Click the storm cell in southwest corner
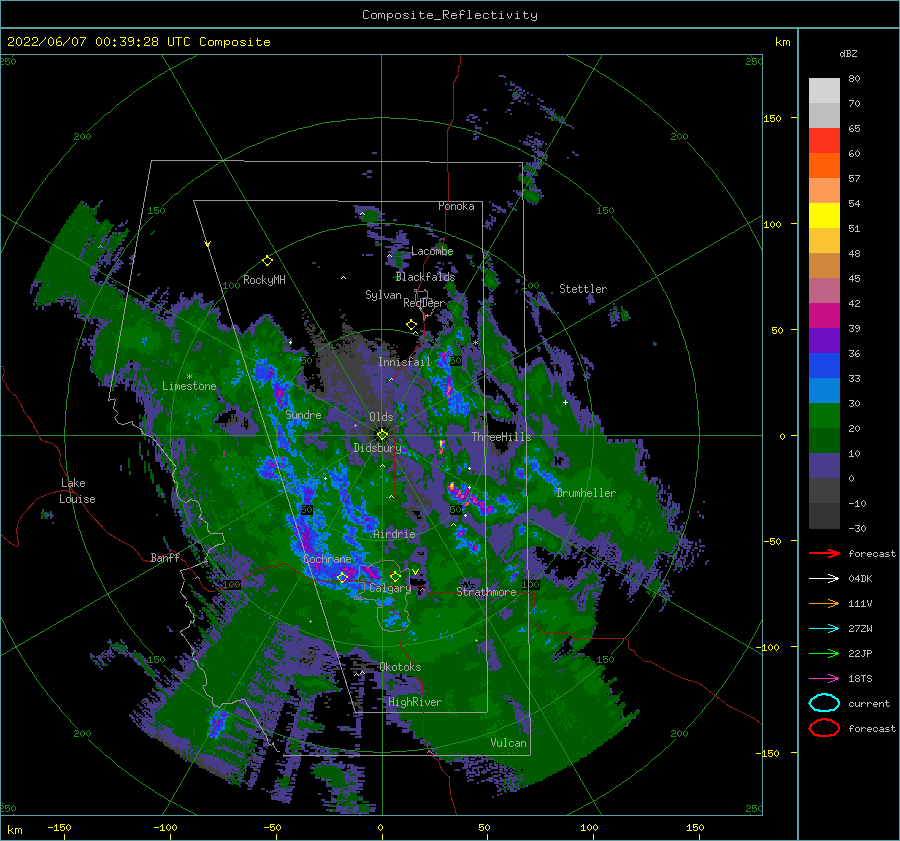900x841 pixels. (218, 723)
